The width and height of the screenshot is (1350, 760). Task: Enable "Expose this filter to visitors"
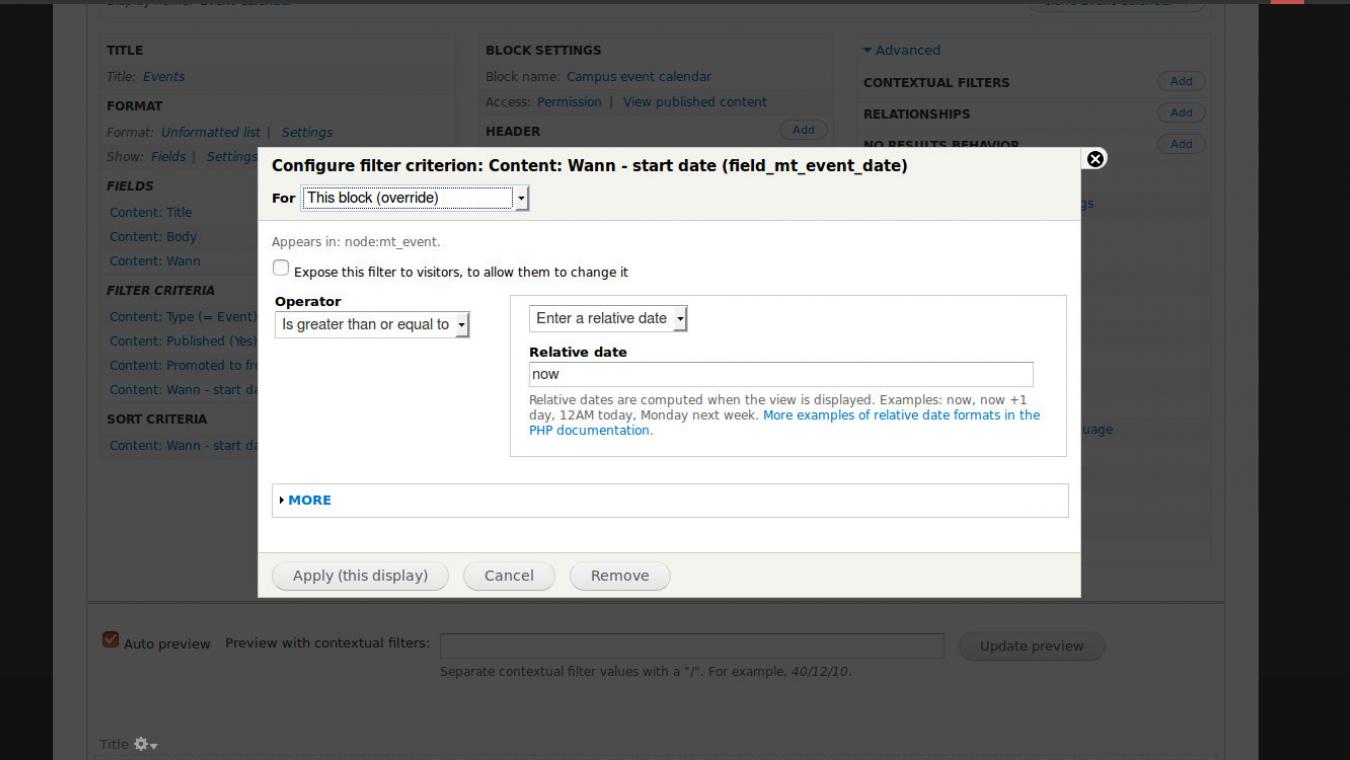[280, 266]
